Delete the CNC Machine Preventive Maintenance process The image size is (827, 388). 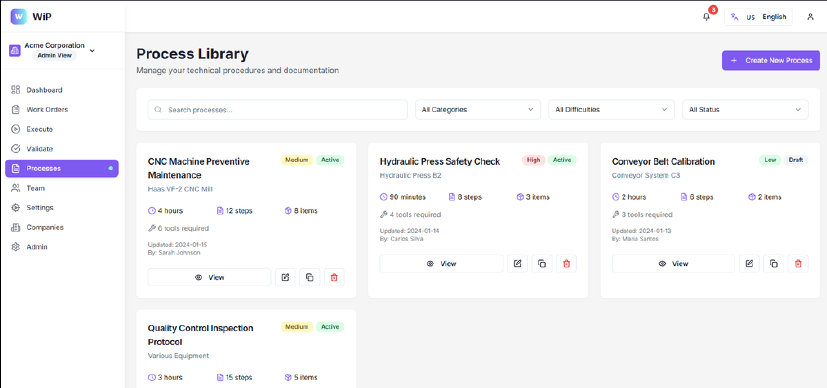pos(334,277)
